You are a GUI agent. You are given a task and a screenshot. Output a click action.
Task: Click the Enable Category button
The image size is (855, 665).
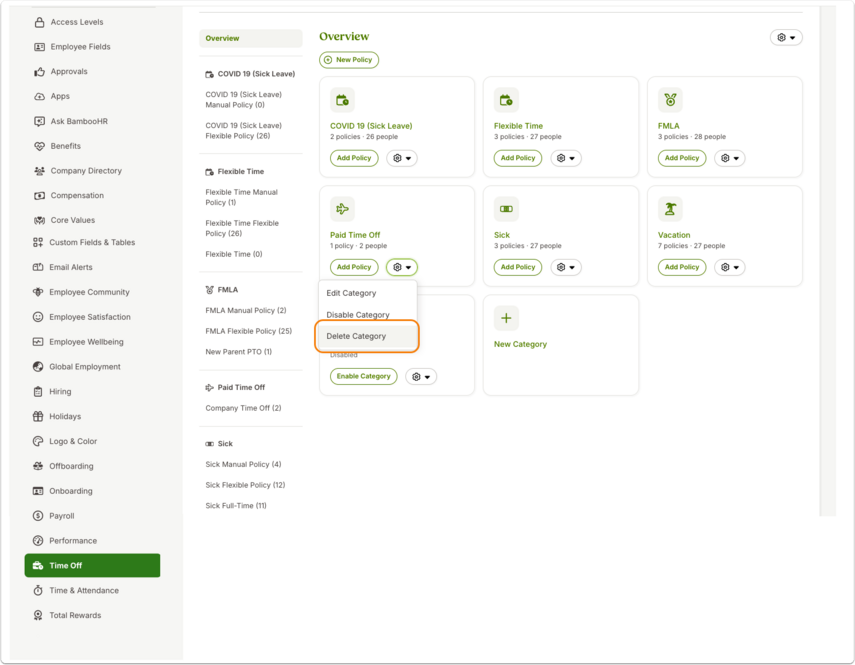tap(364, 377)
